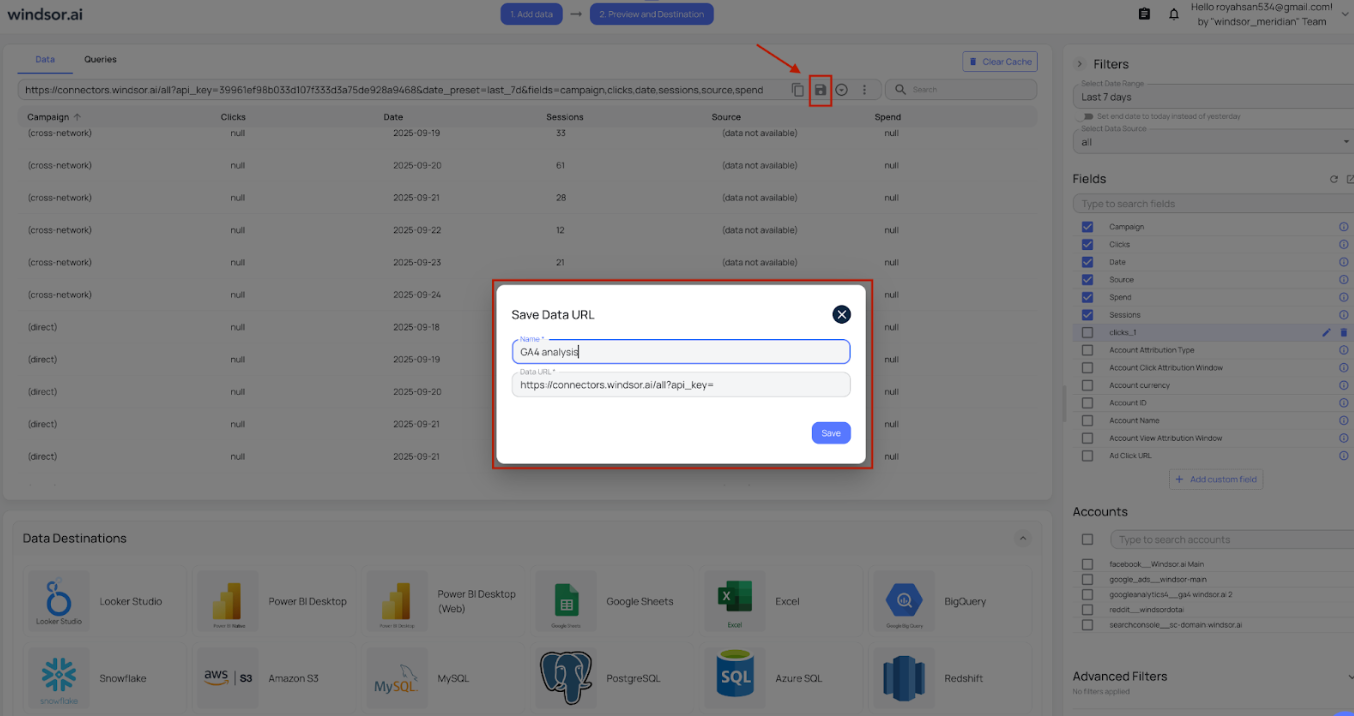Save the data URL in the dialog
1354x716 pixels.
tap(830, 432)
